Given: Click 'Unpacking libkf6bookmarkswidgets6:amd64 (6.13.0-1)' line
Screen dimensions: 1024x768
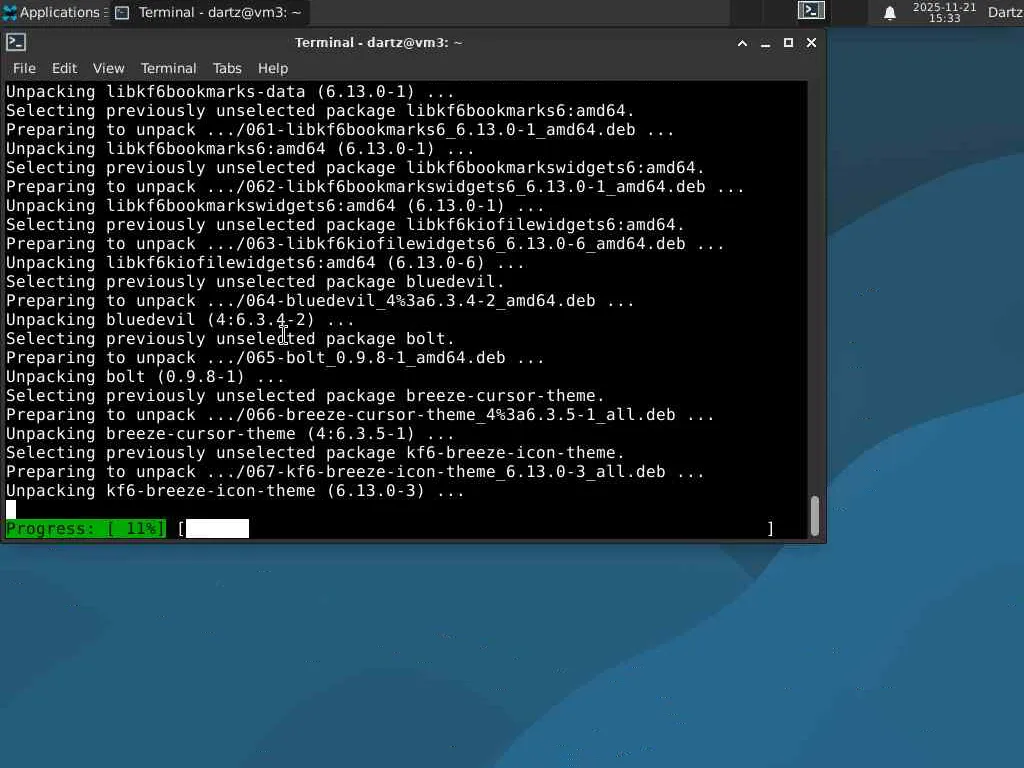Looking at the screenshot, I should (x=275, y=206).
